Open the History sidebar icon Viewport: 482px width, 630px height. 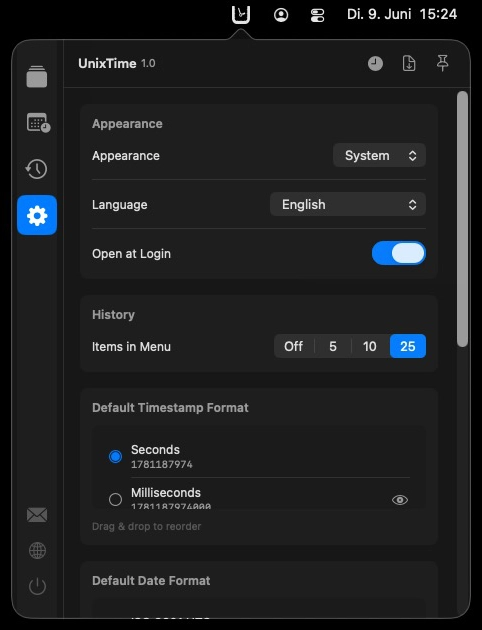37,169
